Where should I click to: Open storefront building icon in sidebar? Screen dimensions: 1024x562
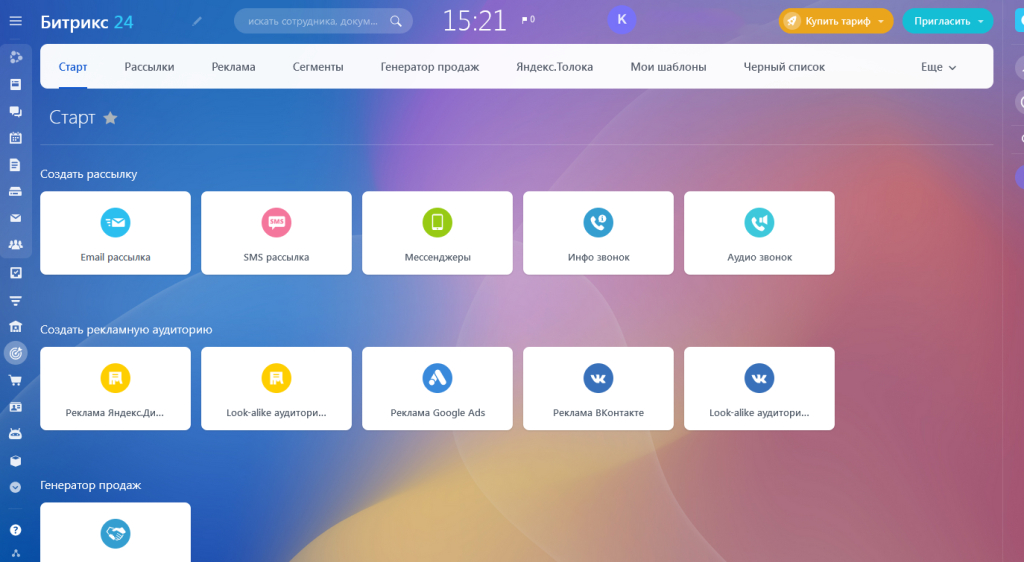pos(16,326)
